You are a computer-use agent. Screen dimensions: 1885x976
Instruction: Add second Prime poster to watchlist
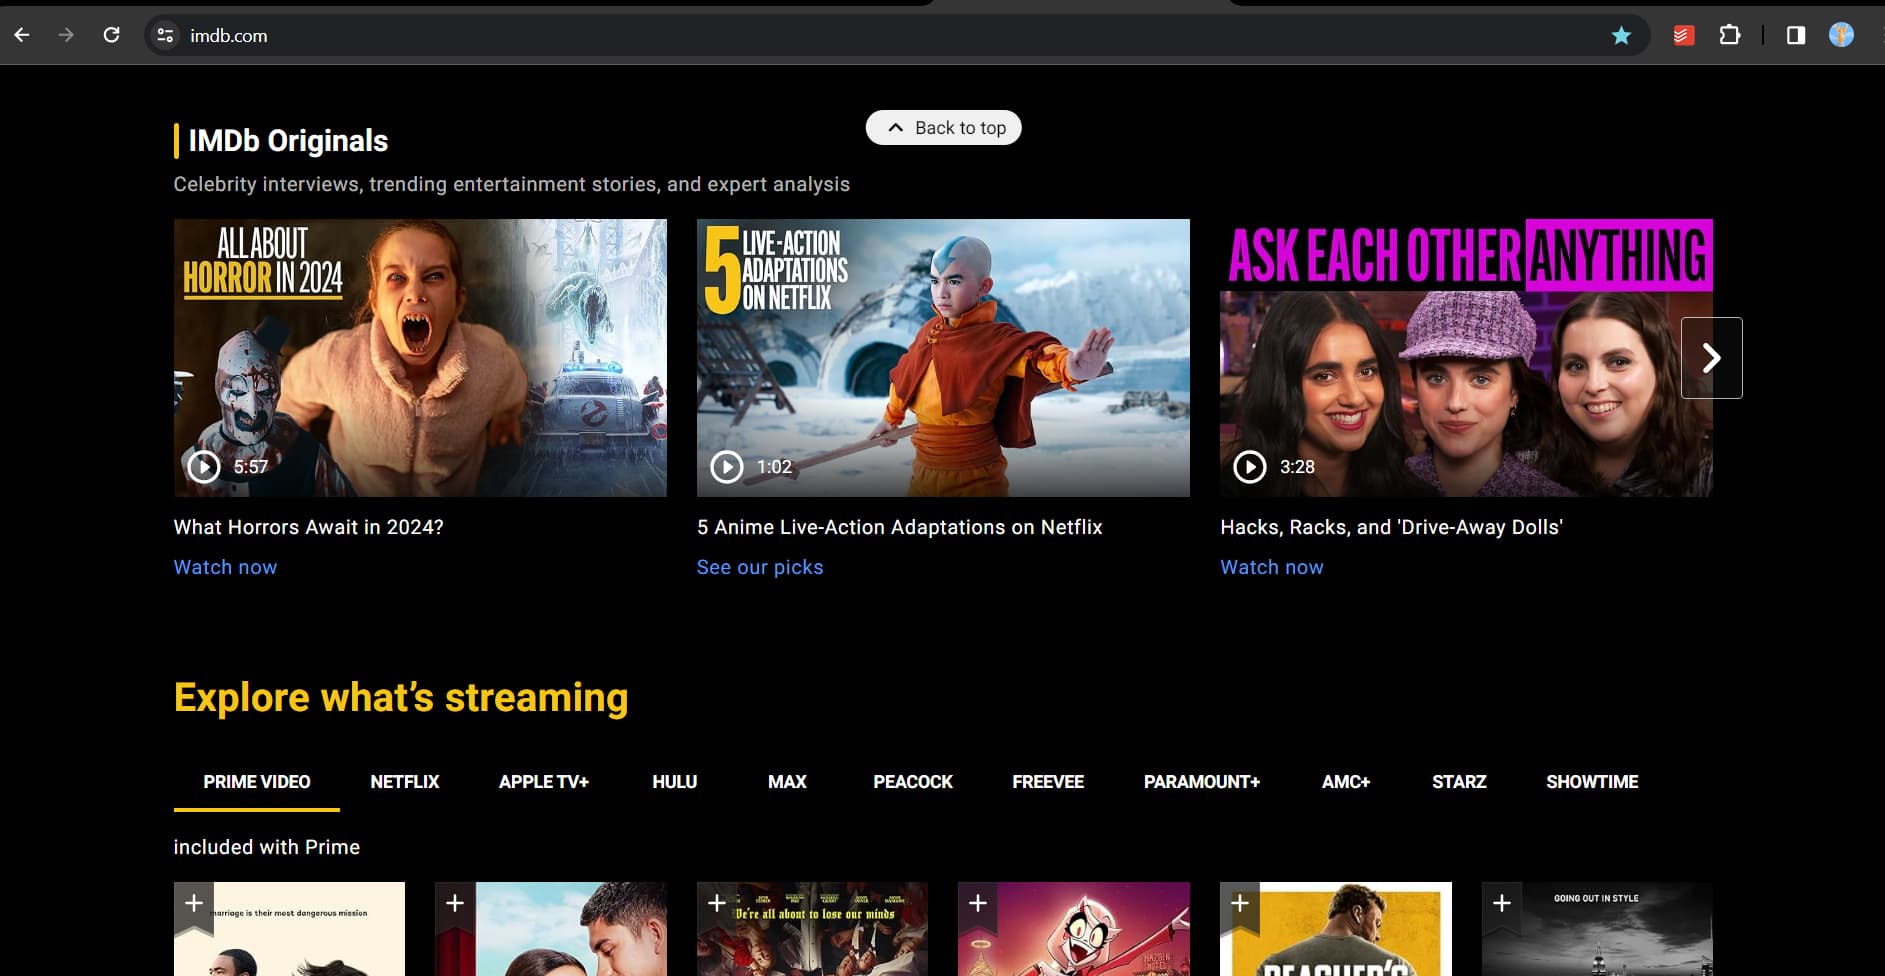(x=455, y=905)
